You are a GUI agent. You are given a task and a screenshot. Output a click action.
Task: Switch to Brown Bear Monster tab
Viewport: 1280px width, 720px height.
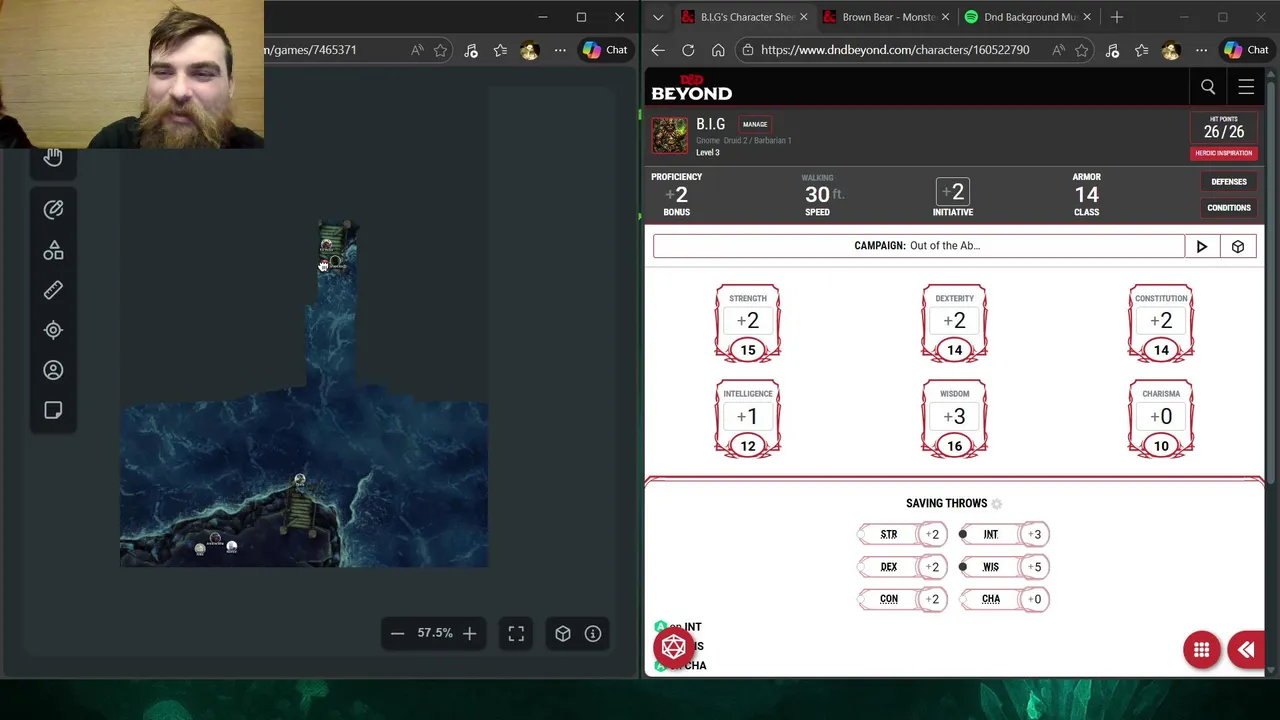tap(888, 17)
